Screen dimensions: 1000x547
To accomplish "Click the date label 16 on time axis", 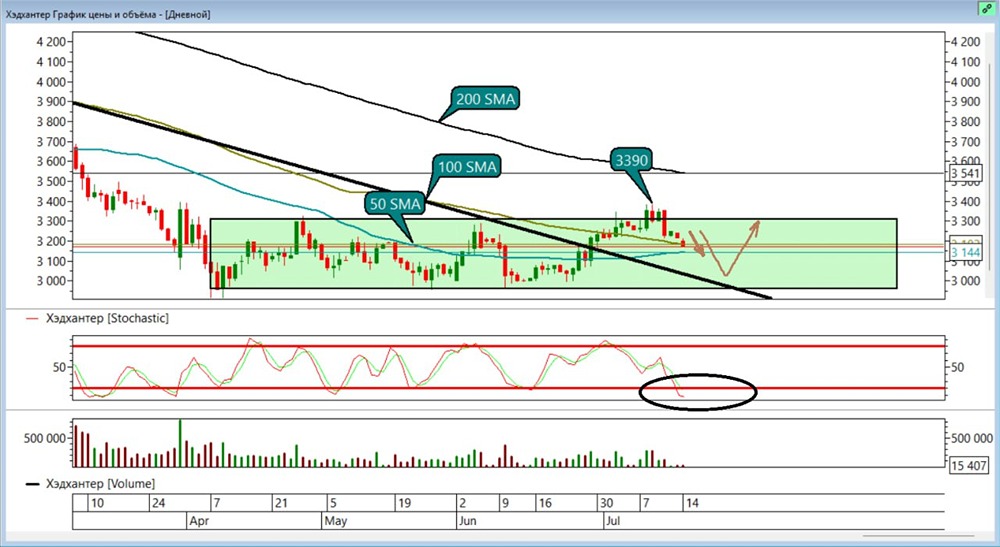I will (545, 503).
